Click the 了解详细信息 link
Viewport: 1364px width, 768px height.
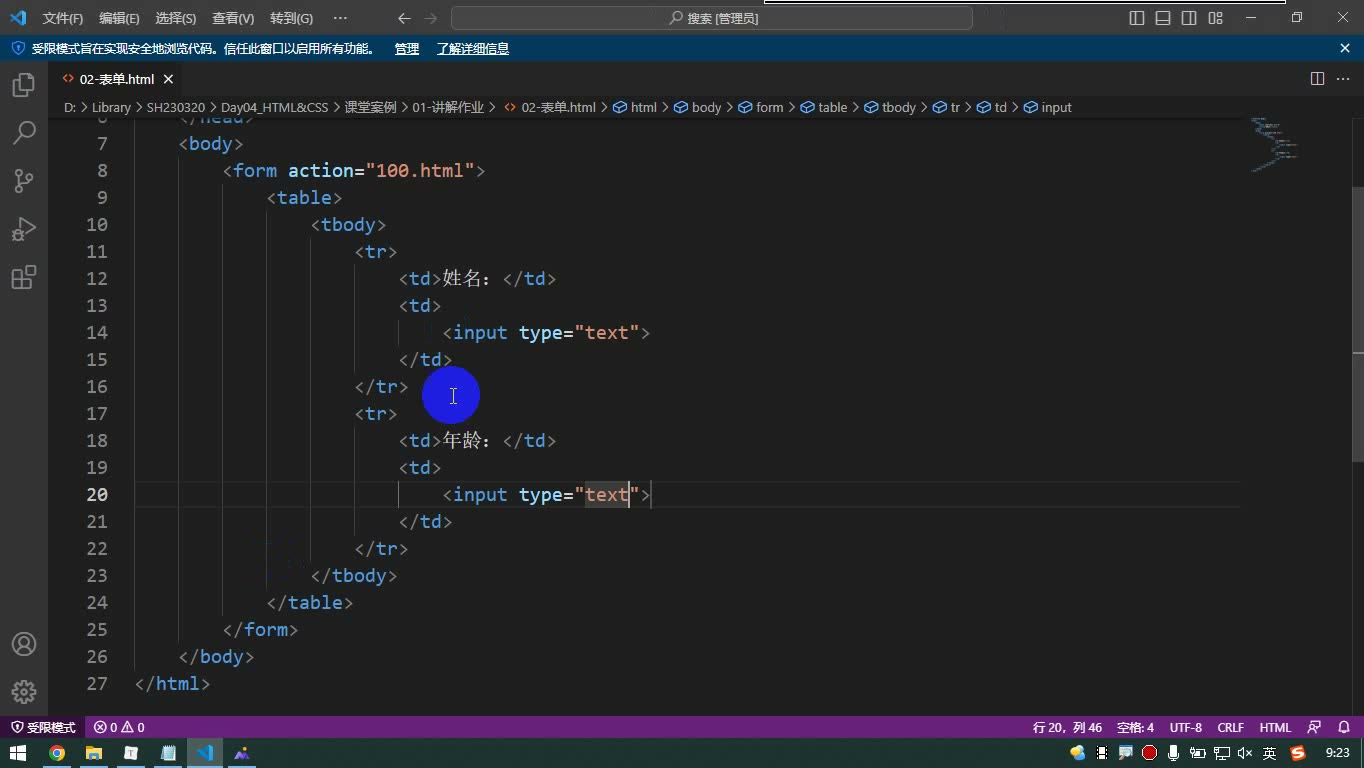pyautogui.click(x=473, y=48)
